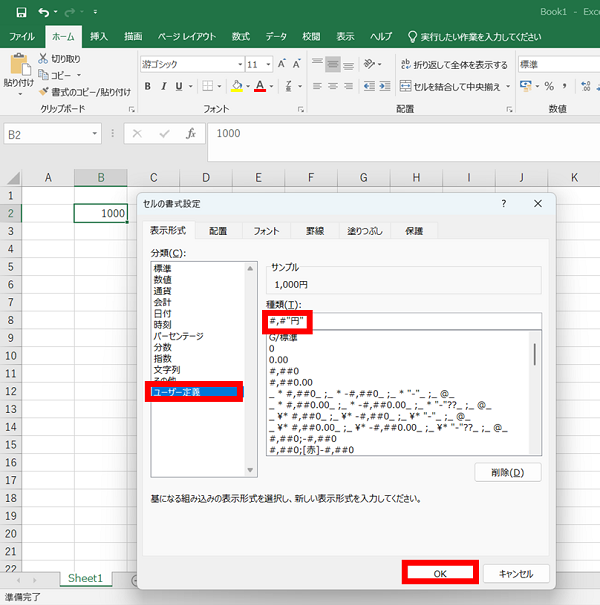This screenshot has width=600, height=605.
Task: Apply red font color A
Action: [260, 86]
